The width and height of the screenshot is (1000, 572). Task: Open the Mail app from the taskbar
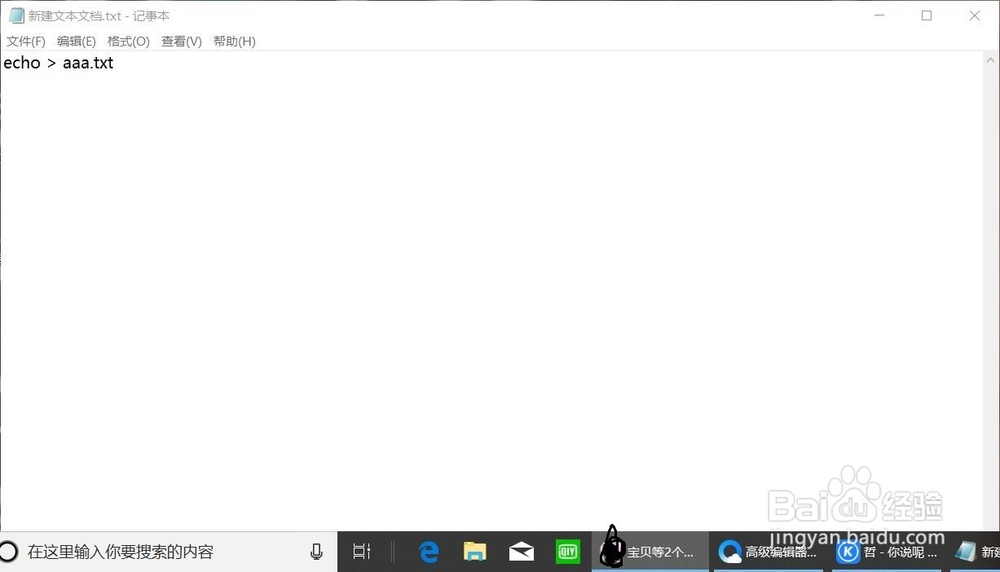[521, 552]
